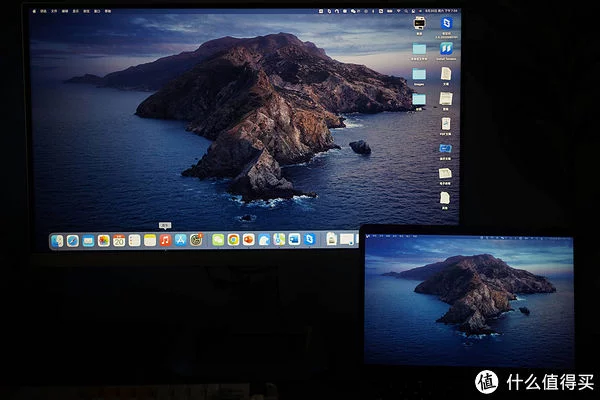The height and width of the screenshot is (400, 600).
Task: Select the Images folder on the desktop
Action: pyautogui.click(x=419, y=74)
